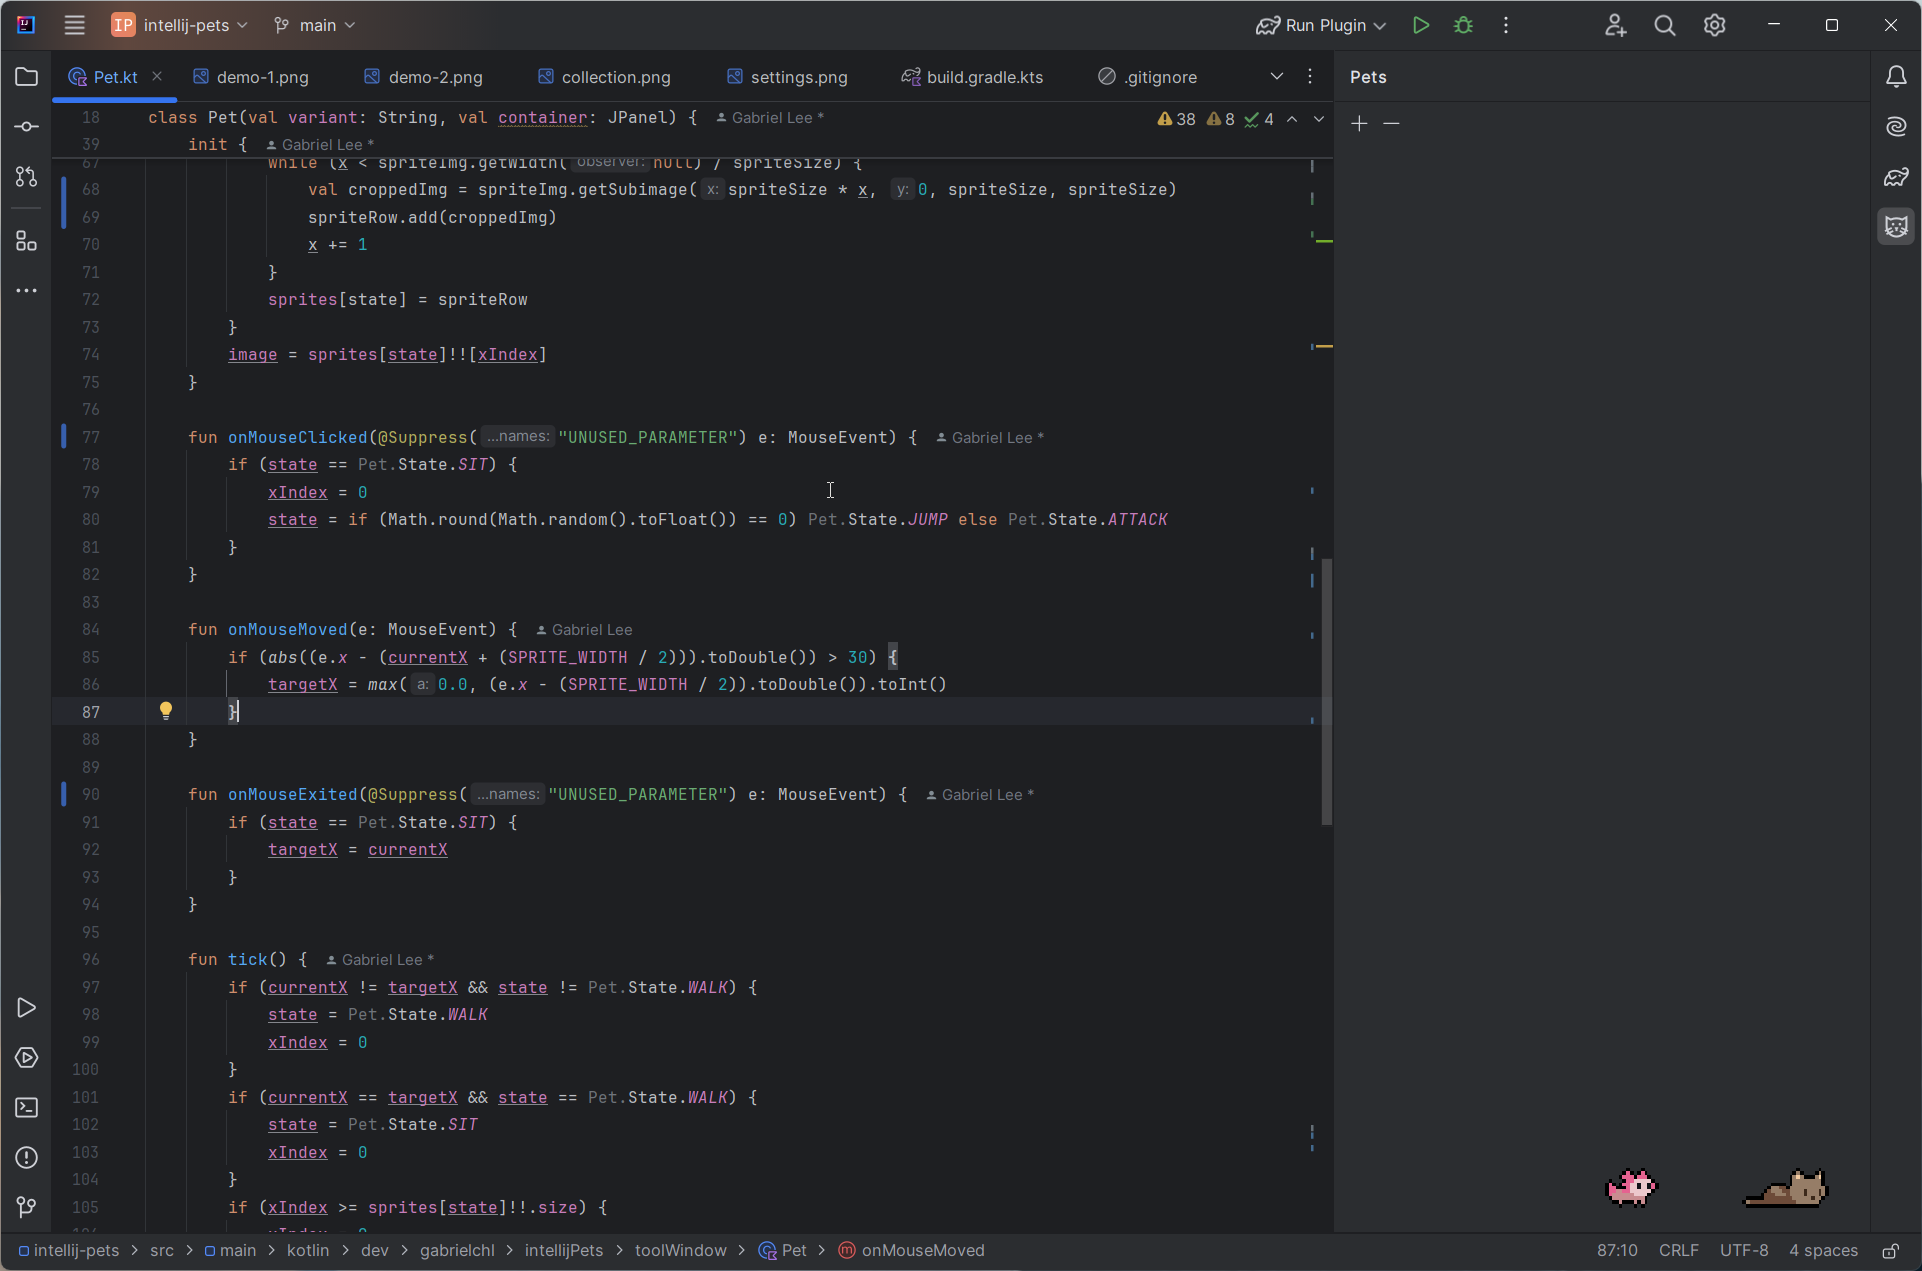Open the Notifications bell

pos(1896,77)
